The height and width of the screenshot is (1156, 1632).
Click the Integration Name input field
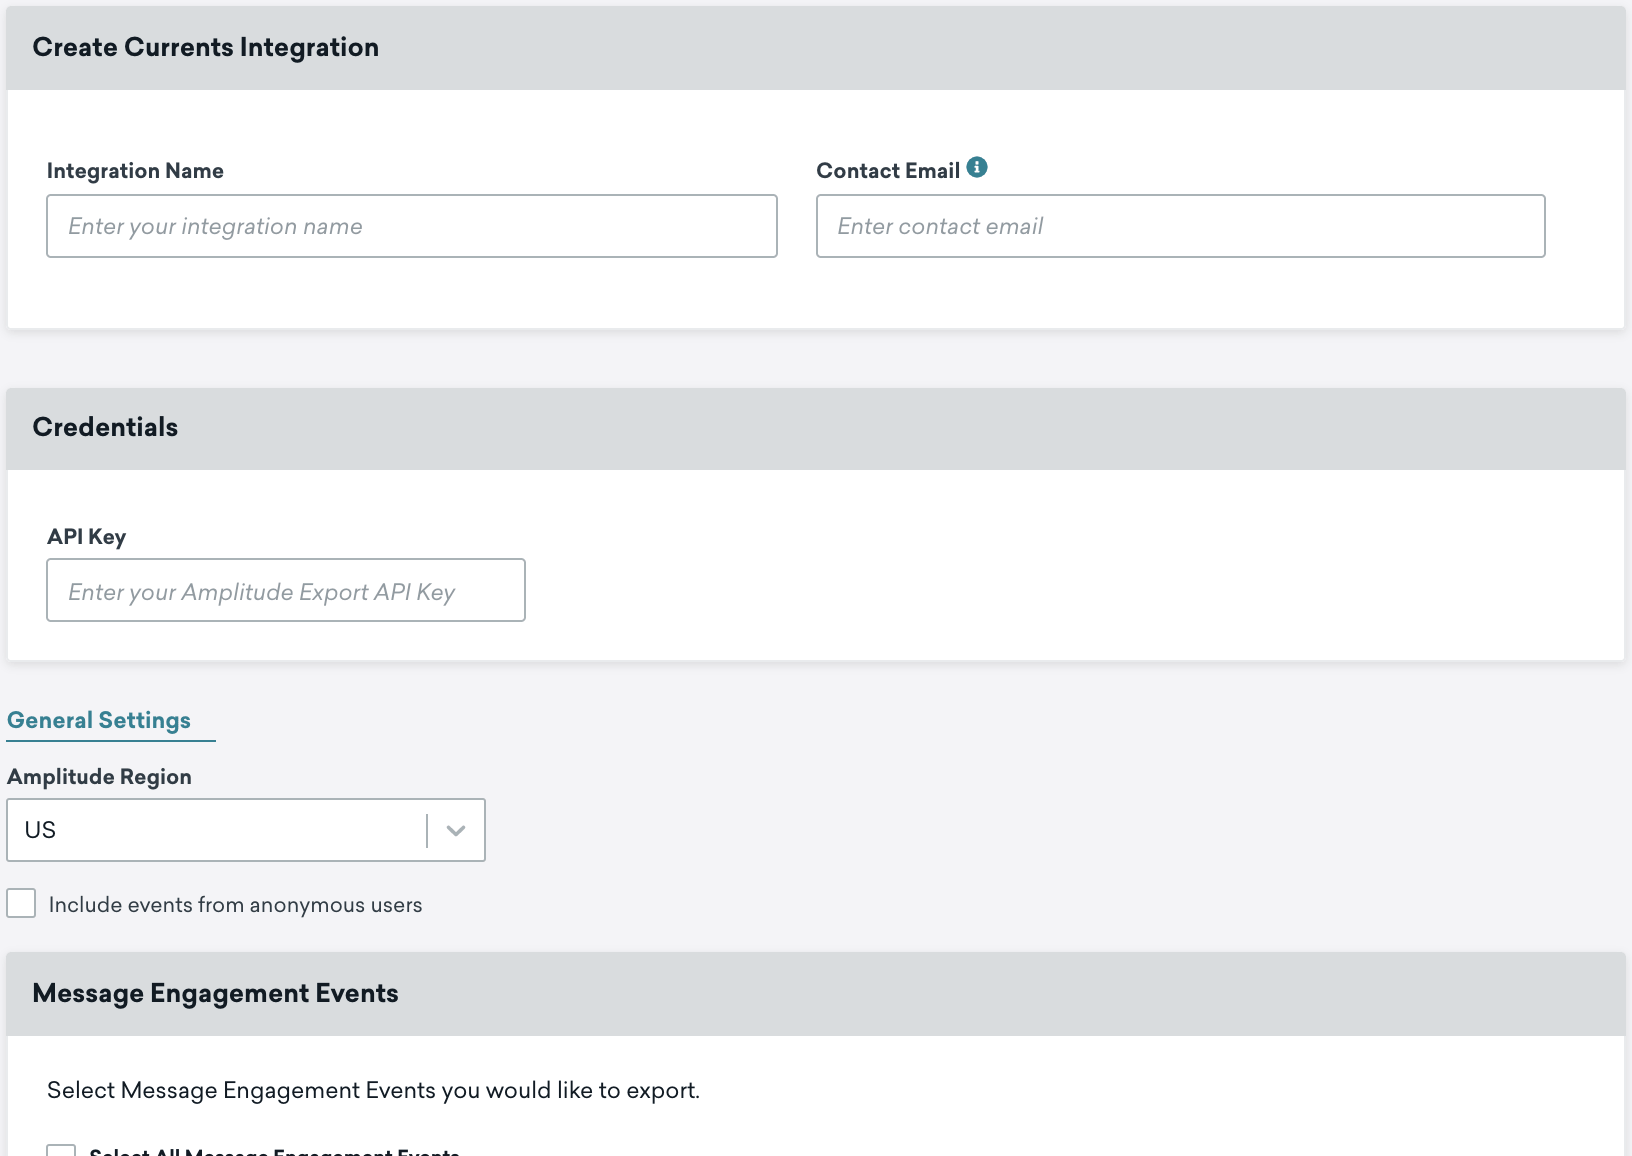click(411, 226)
